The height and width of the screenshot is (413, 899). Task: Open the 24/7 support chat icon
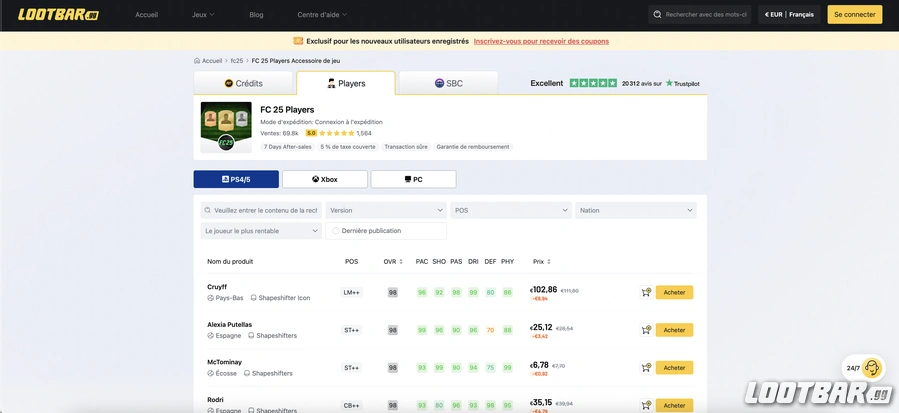(871, 367)
